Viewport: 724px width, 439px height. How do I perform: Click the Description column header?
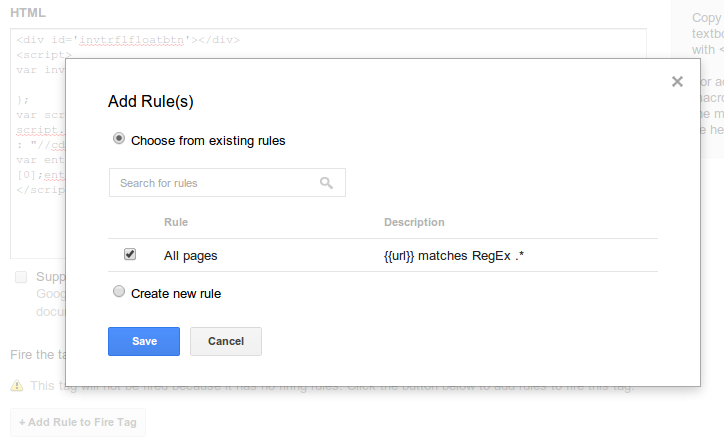[x=414, y=222]
